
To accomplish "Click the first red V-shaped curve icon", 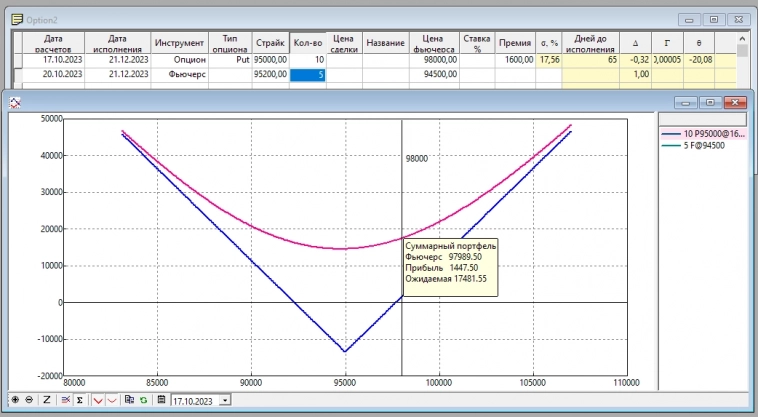I will [x=98, y=399].
